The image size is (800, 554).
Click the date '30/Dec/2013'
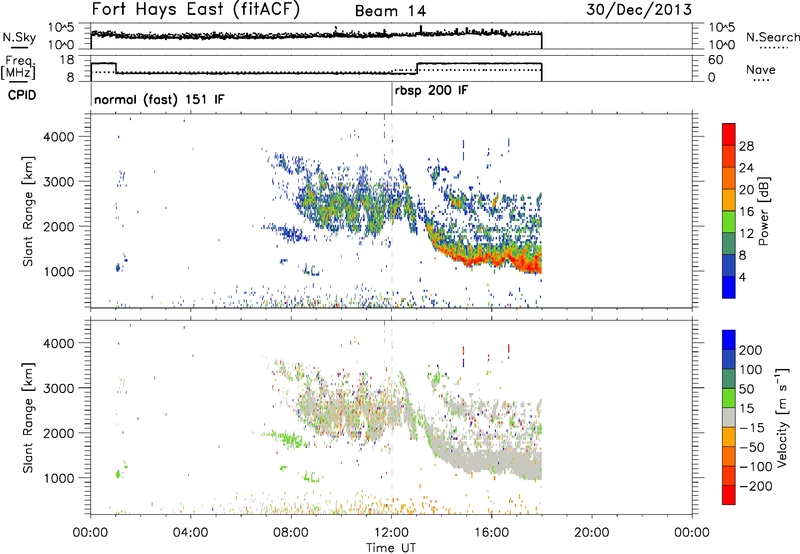[639, 10]
